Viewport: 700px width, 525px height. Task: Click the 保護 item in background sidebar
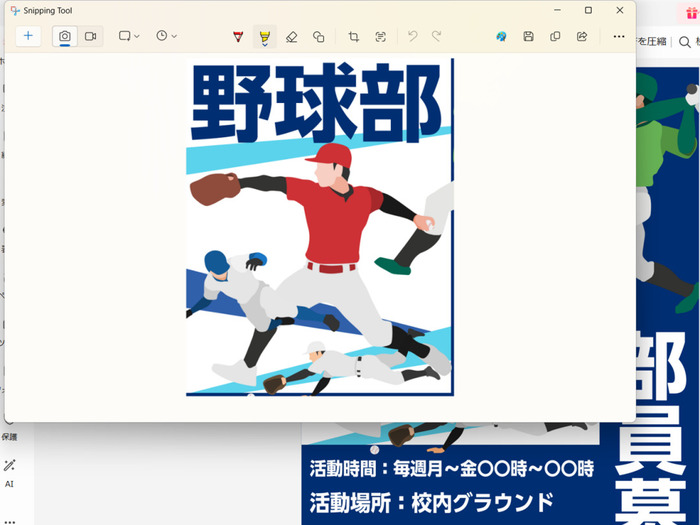(x=9, y=436)
